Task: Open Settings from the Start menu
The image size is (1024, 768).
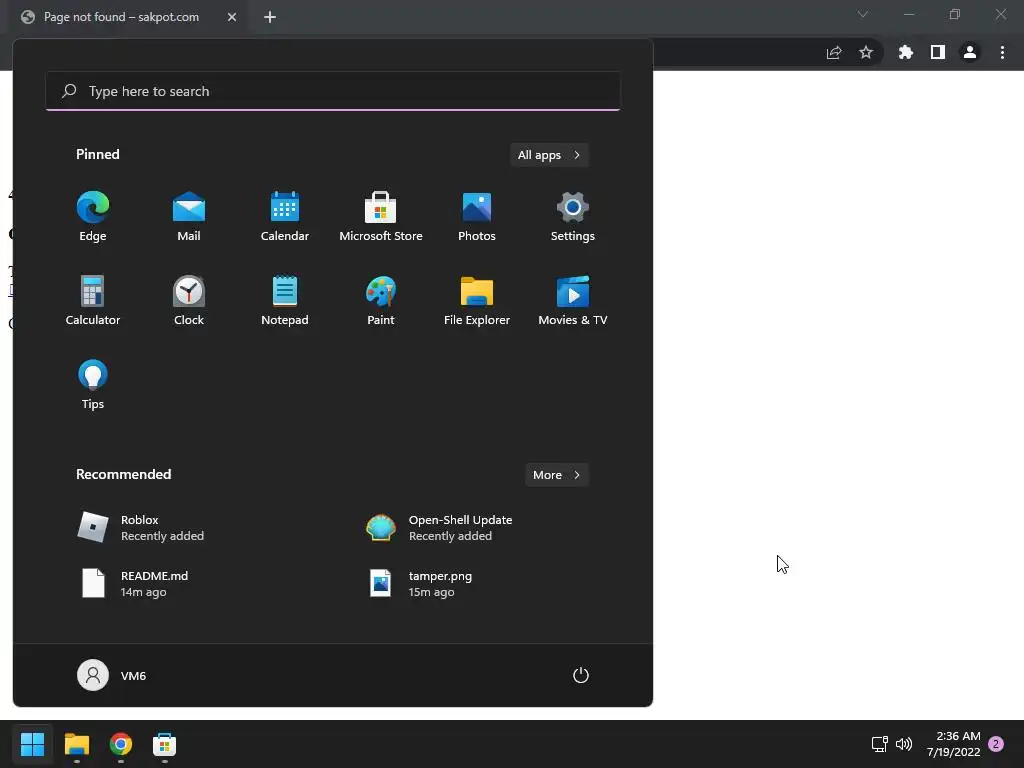Action: pyautogui.click(x=573, y=217)
